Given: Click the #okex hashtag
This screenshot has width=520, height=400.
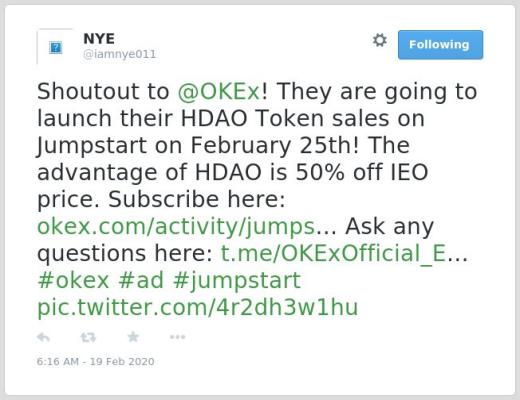Looking at the screenshot, I should 73,280.
